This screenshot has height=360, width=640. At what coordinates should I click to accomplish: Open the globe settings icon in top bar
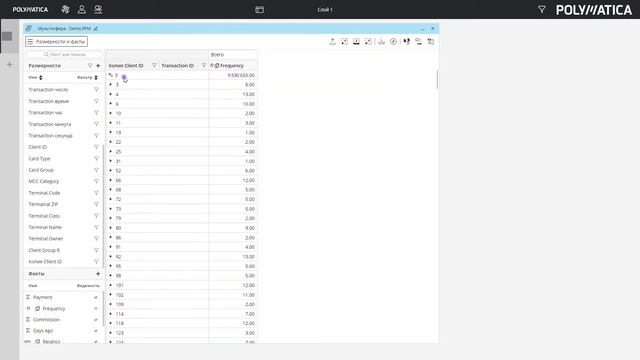[65, 9]
